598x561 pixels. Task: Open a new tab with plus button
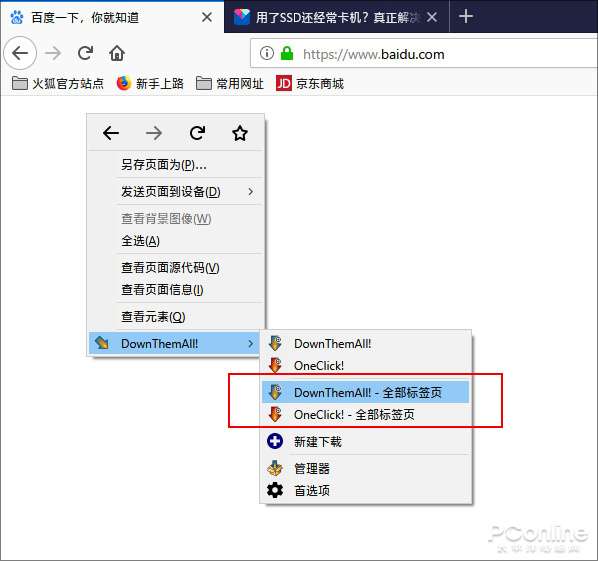(x=466, y=16)
